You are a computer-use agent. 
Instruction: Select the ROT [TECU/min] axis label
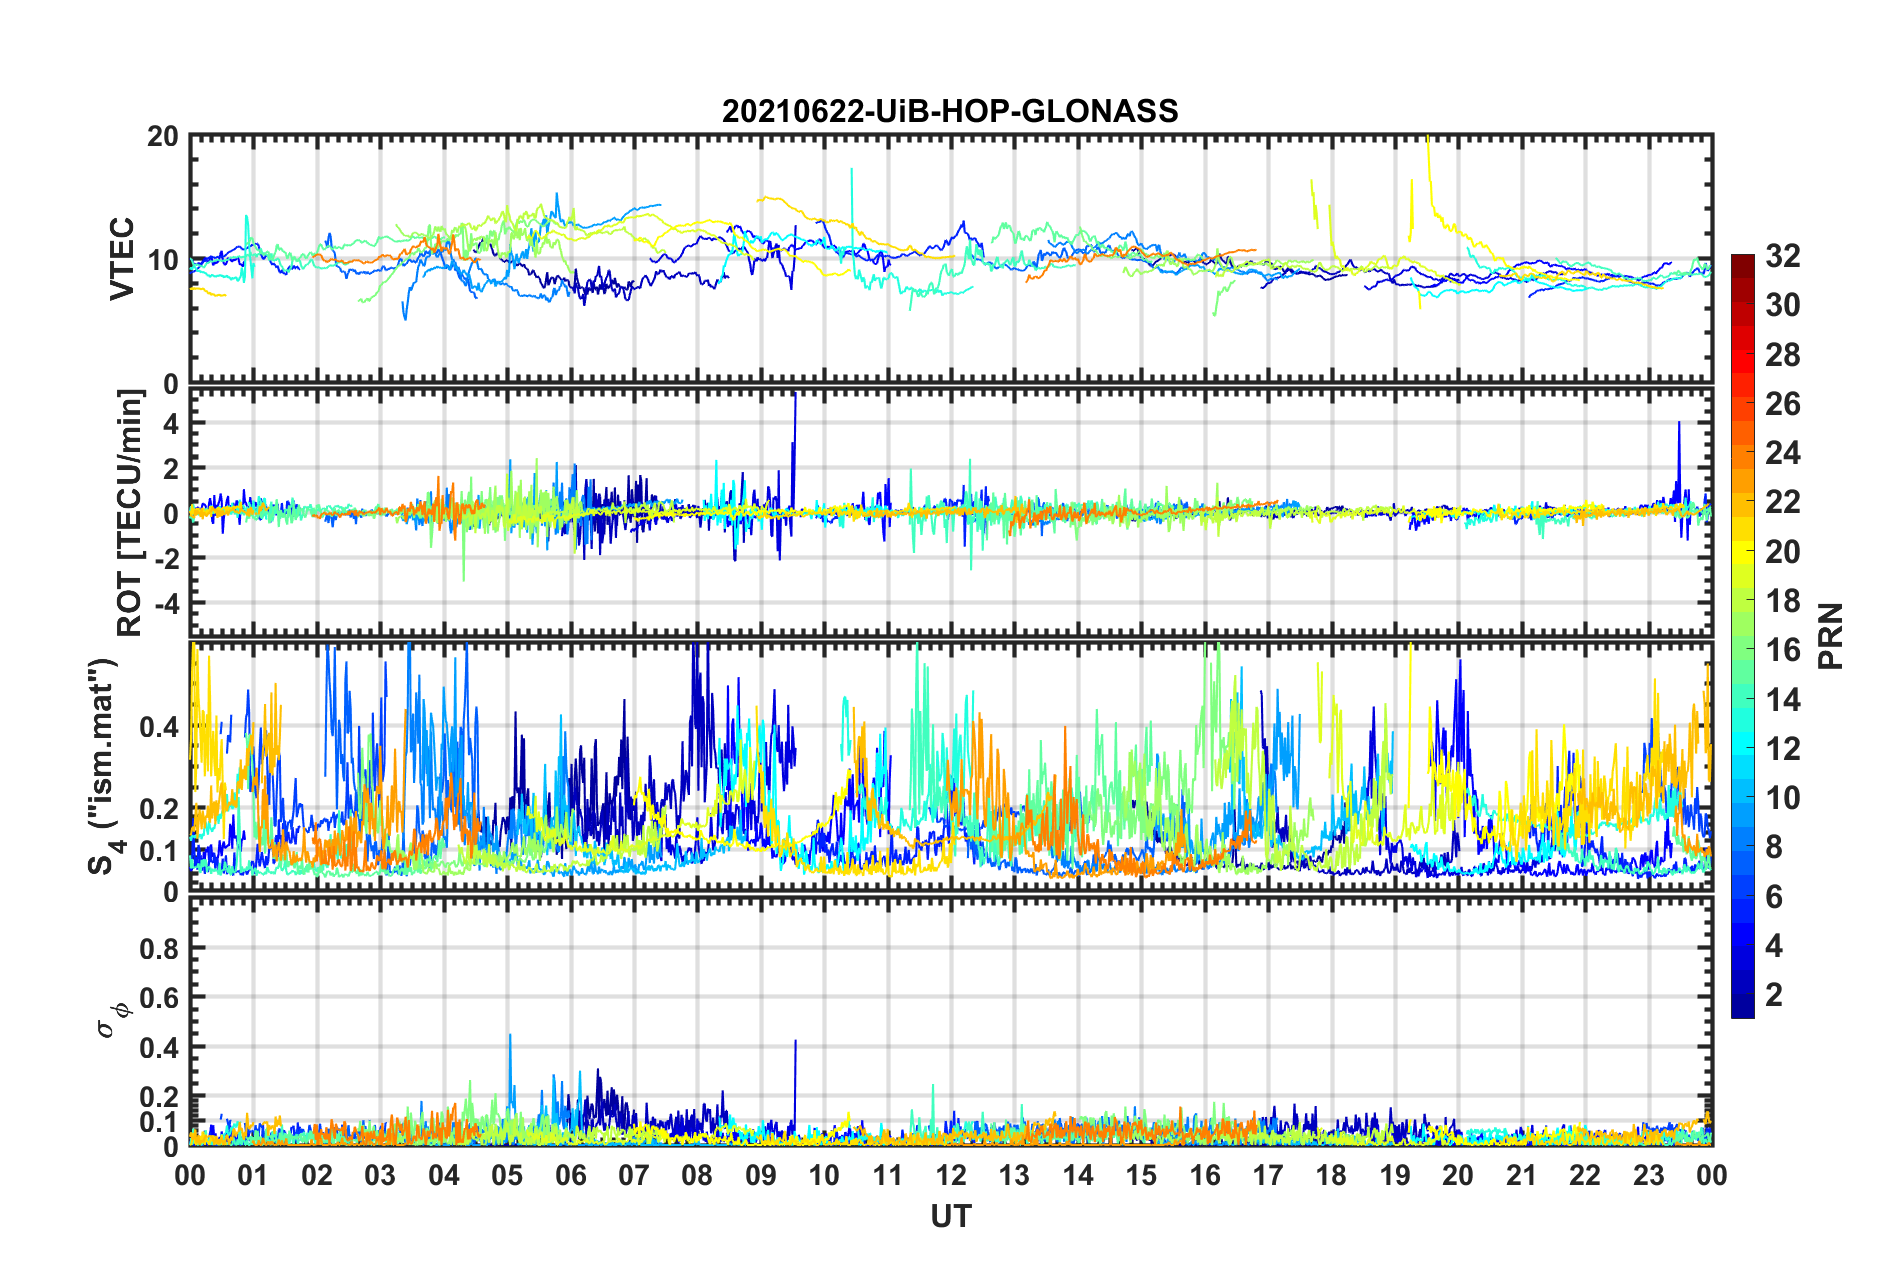[130, 513]
